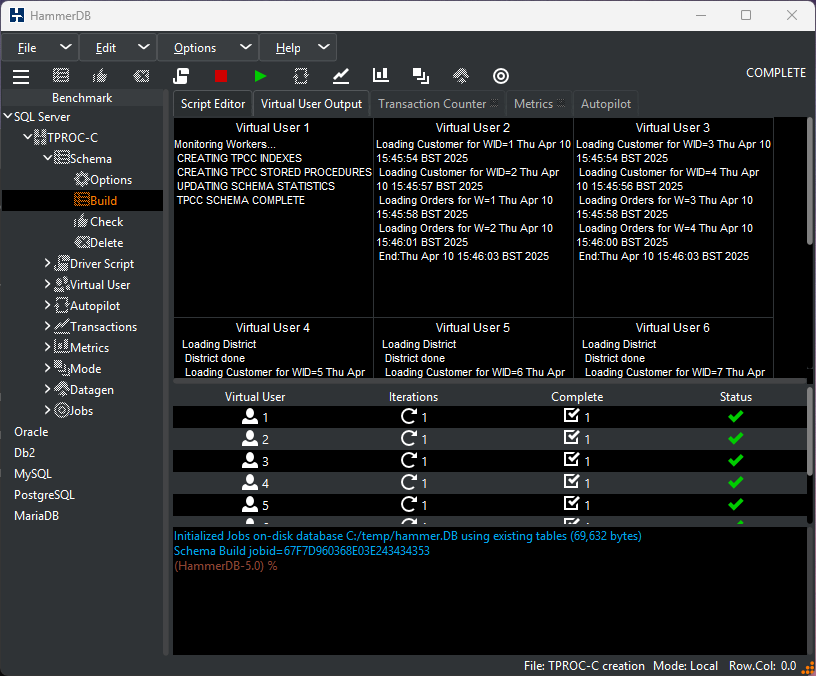The height and width of the screenshot is (676, 816).
Task: Run virtual users with green play button
Action: 260,76
